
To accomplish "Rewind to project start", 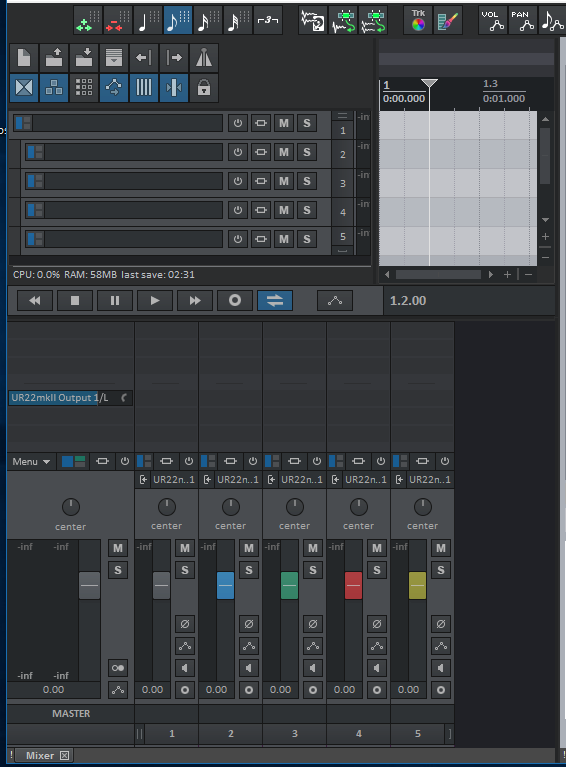I will click(x=35, y=300).
